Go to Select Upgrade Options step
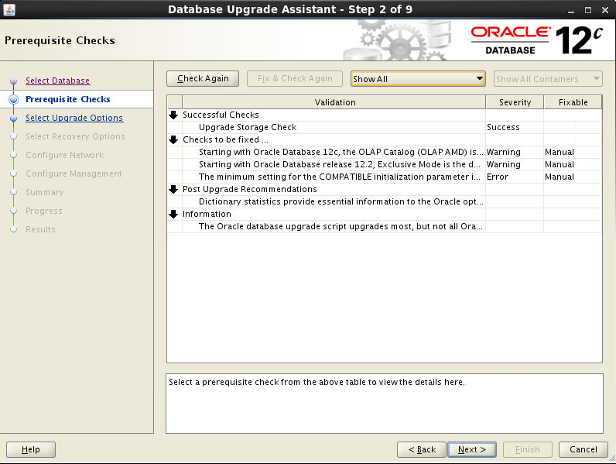 [x=74, y=118]
